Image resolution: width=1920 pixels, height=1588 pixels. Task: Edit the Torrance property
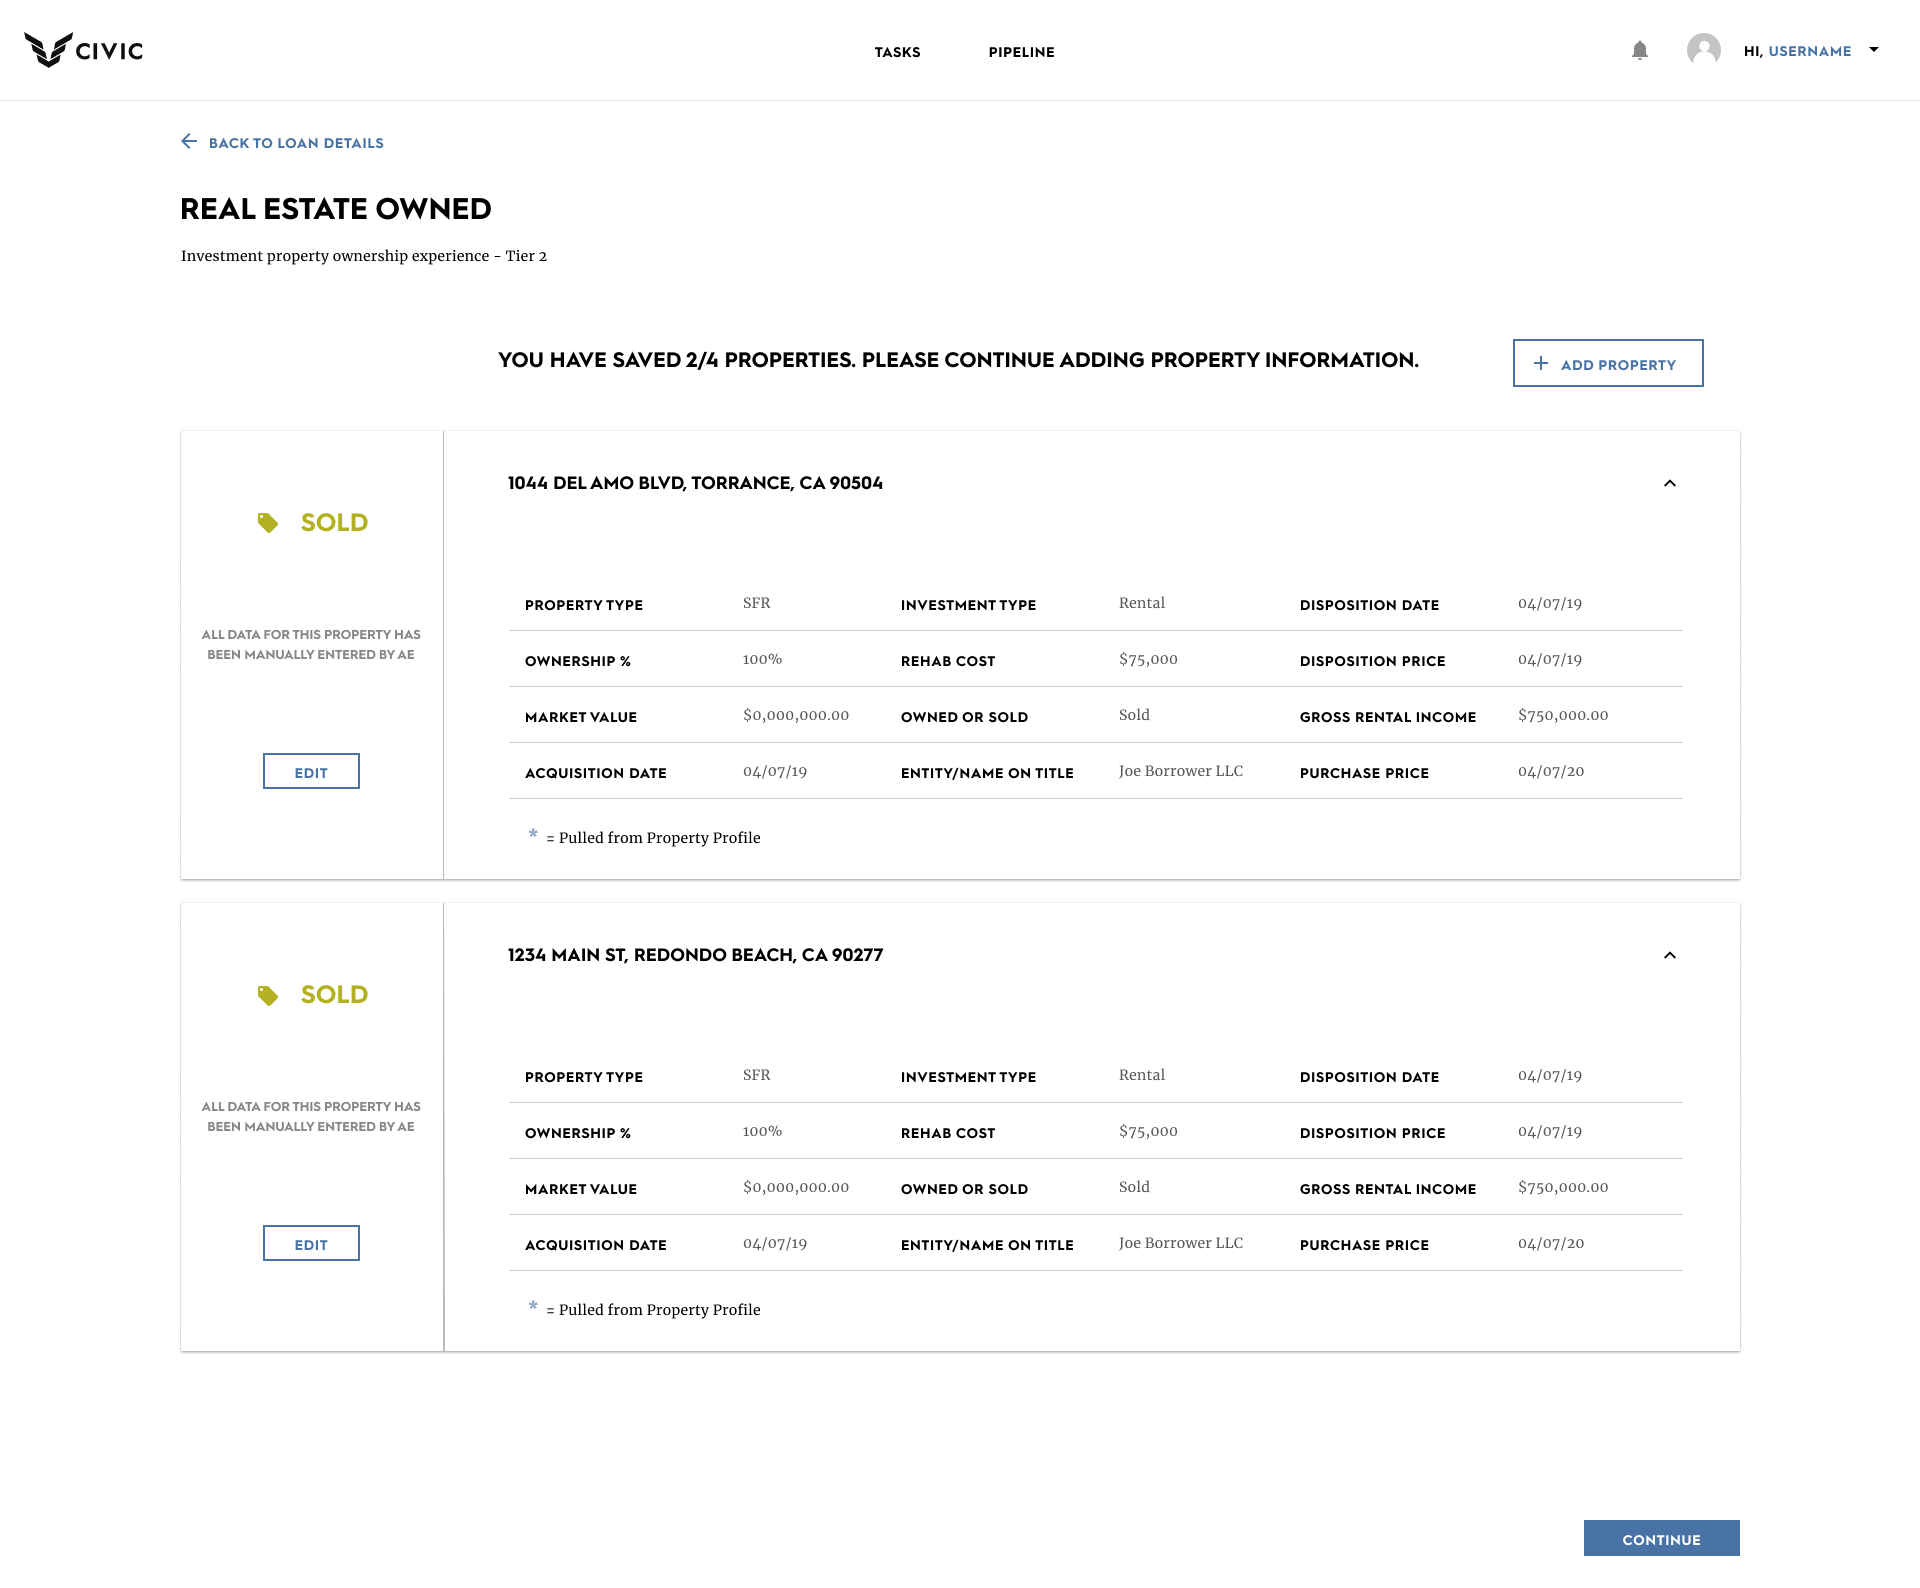[x=311, y=772]
